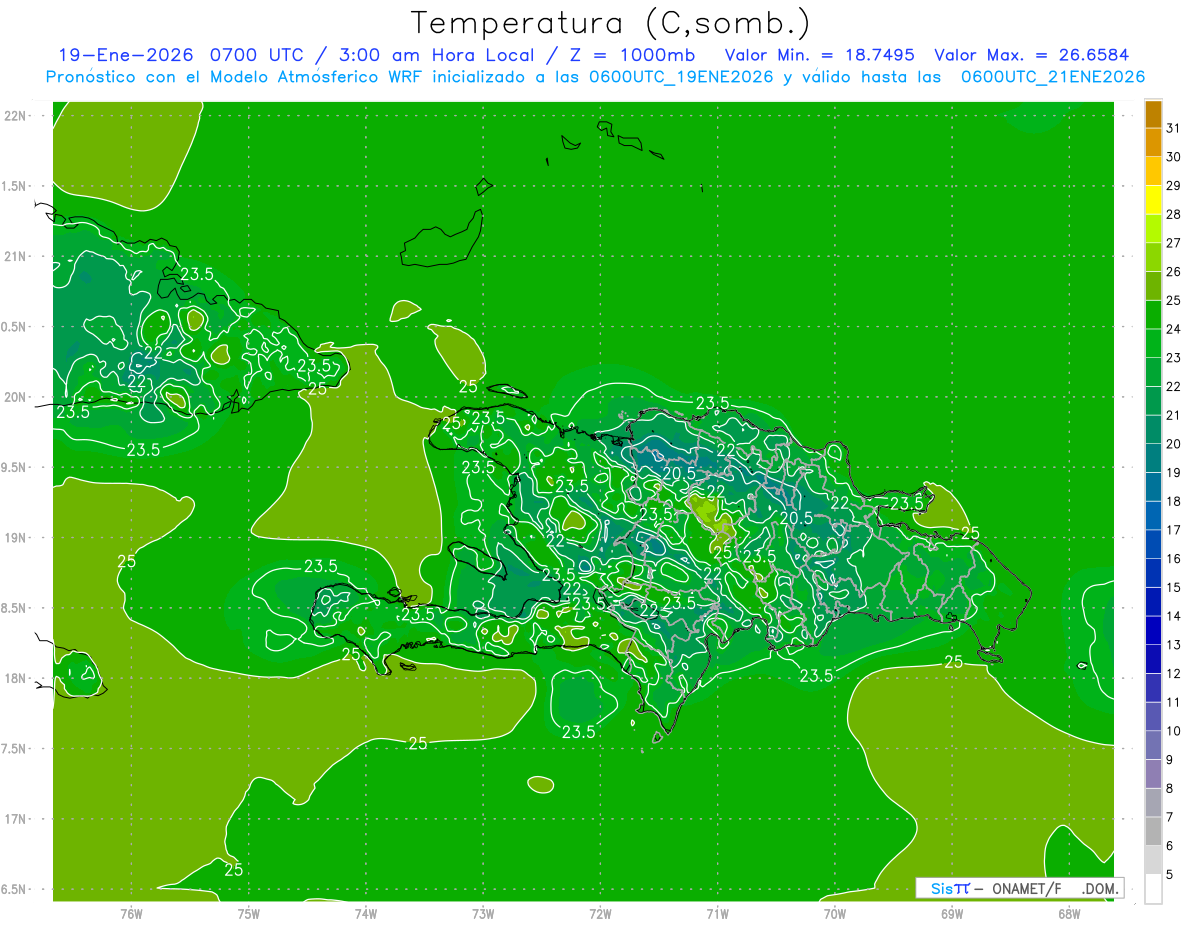Click the '5' label on the color scale
The height and width of the screenshot is (927, 1200).
pyautogui.click(x=1170, y=875)
